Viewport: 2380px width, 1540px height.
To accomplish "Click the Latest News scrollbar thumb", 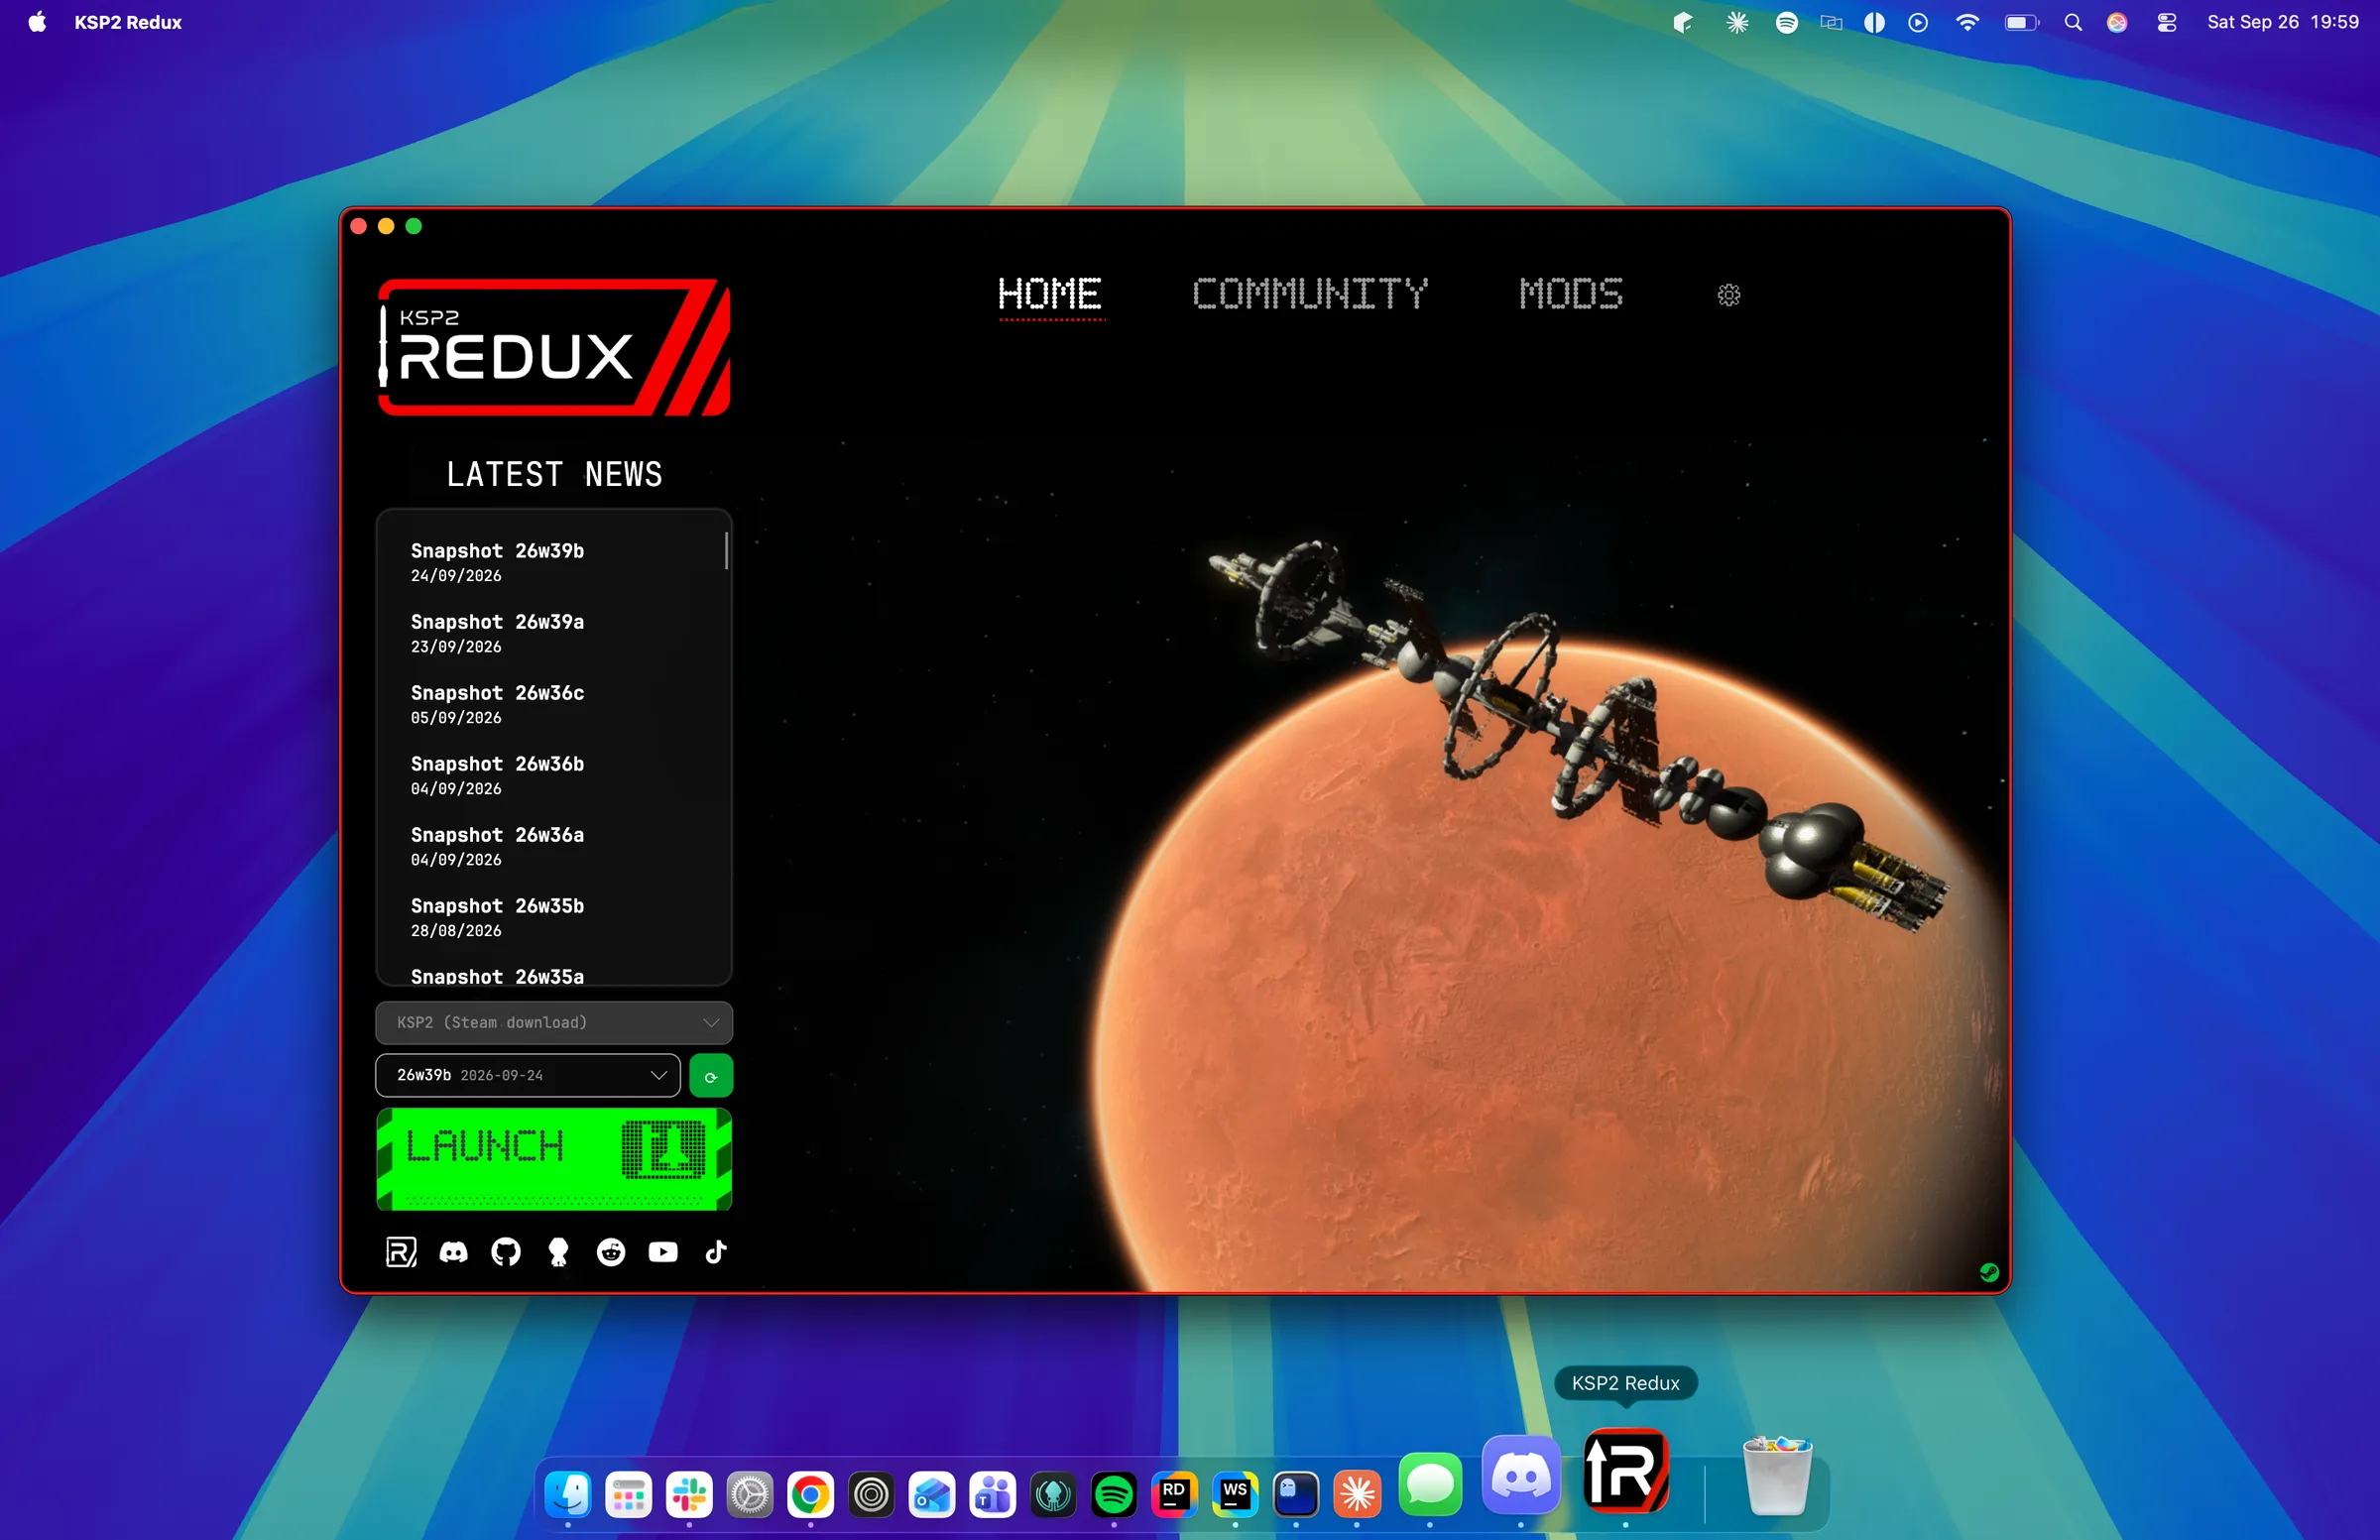I will coord(726,551).
